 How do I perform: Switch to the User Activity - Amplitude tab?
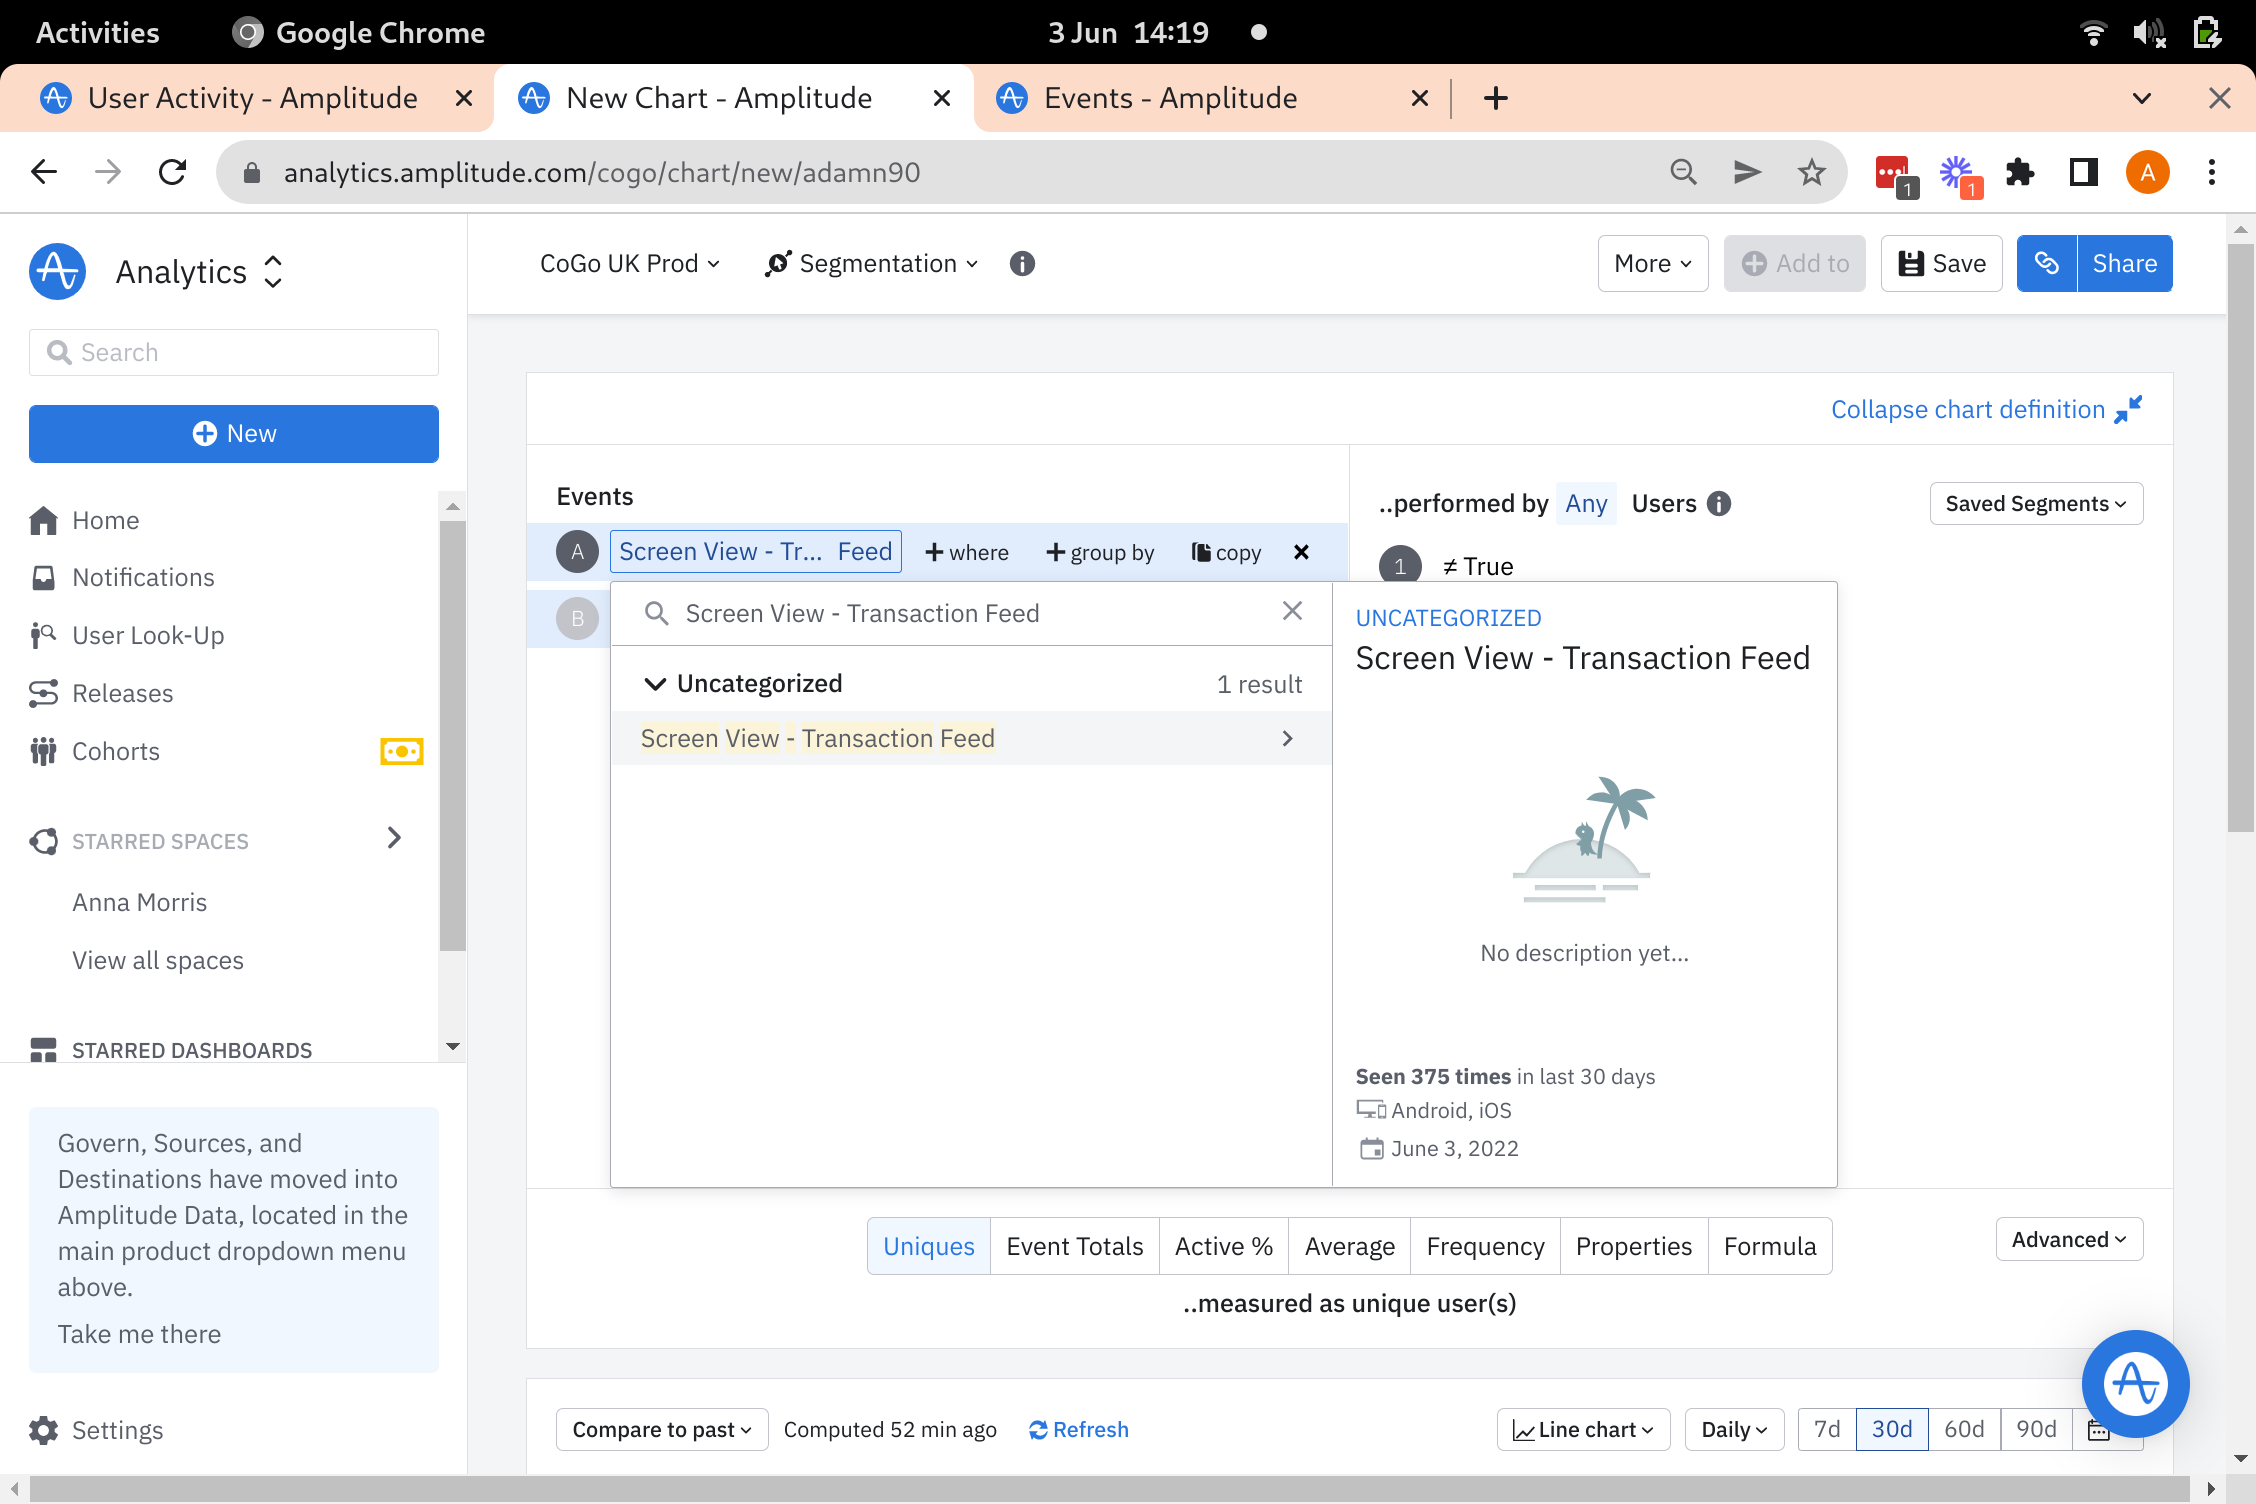click(x=252, y=98)
